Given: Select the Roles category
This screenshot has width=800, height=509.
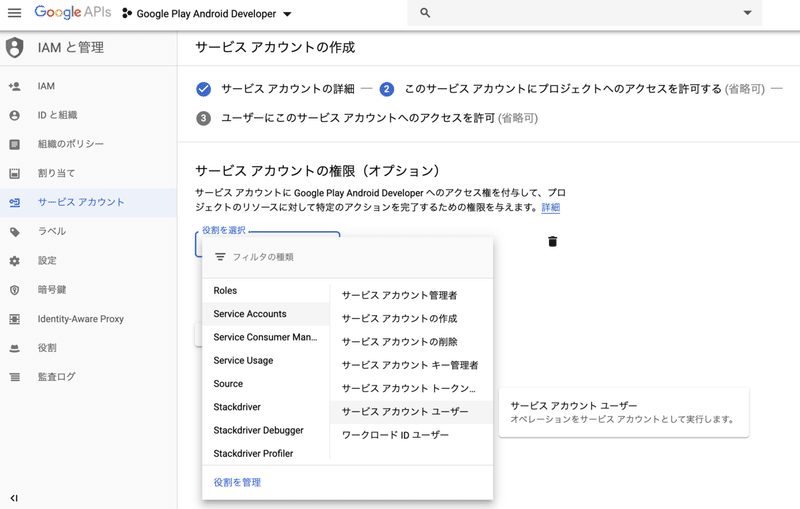Looking at the screenshot, I should (x=266, y=291).
